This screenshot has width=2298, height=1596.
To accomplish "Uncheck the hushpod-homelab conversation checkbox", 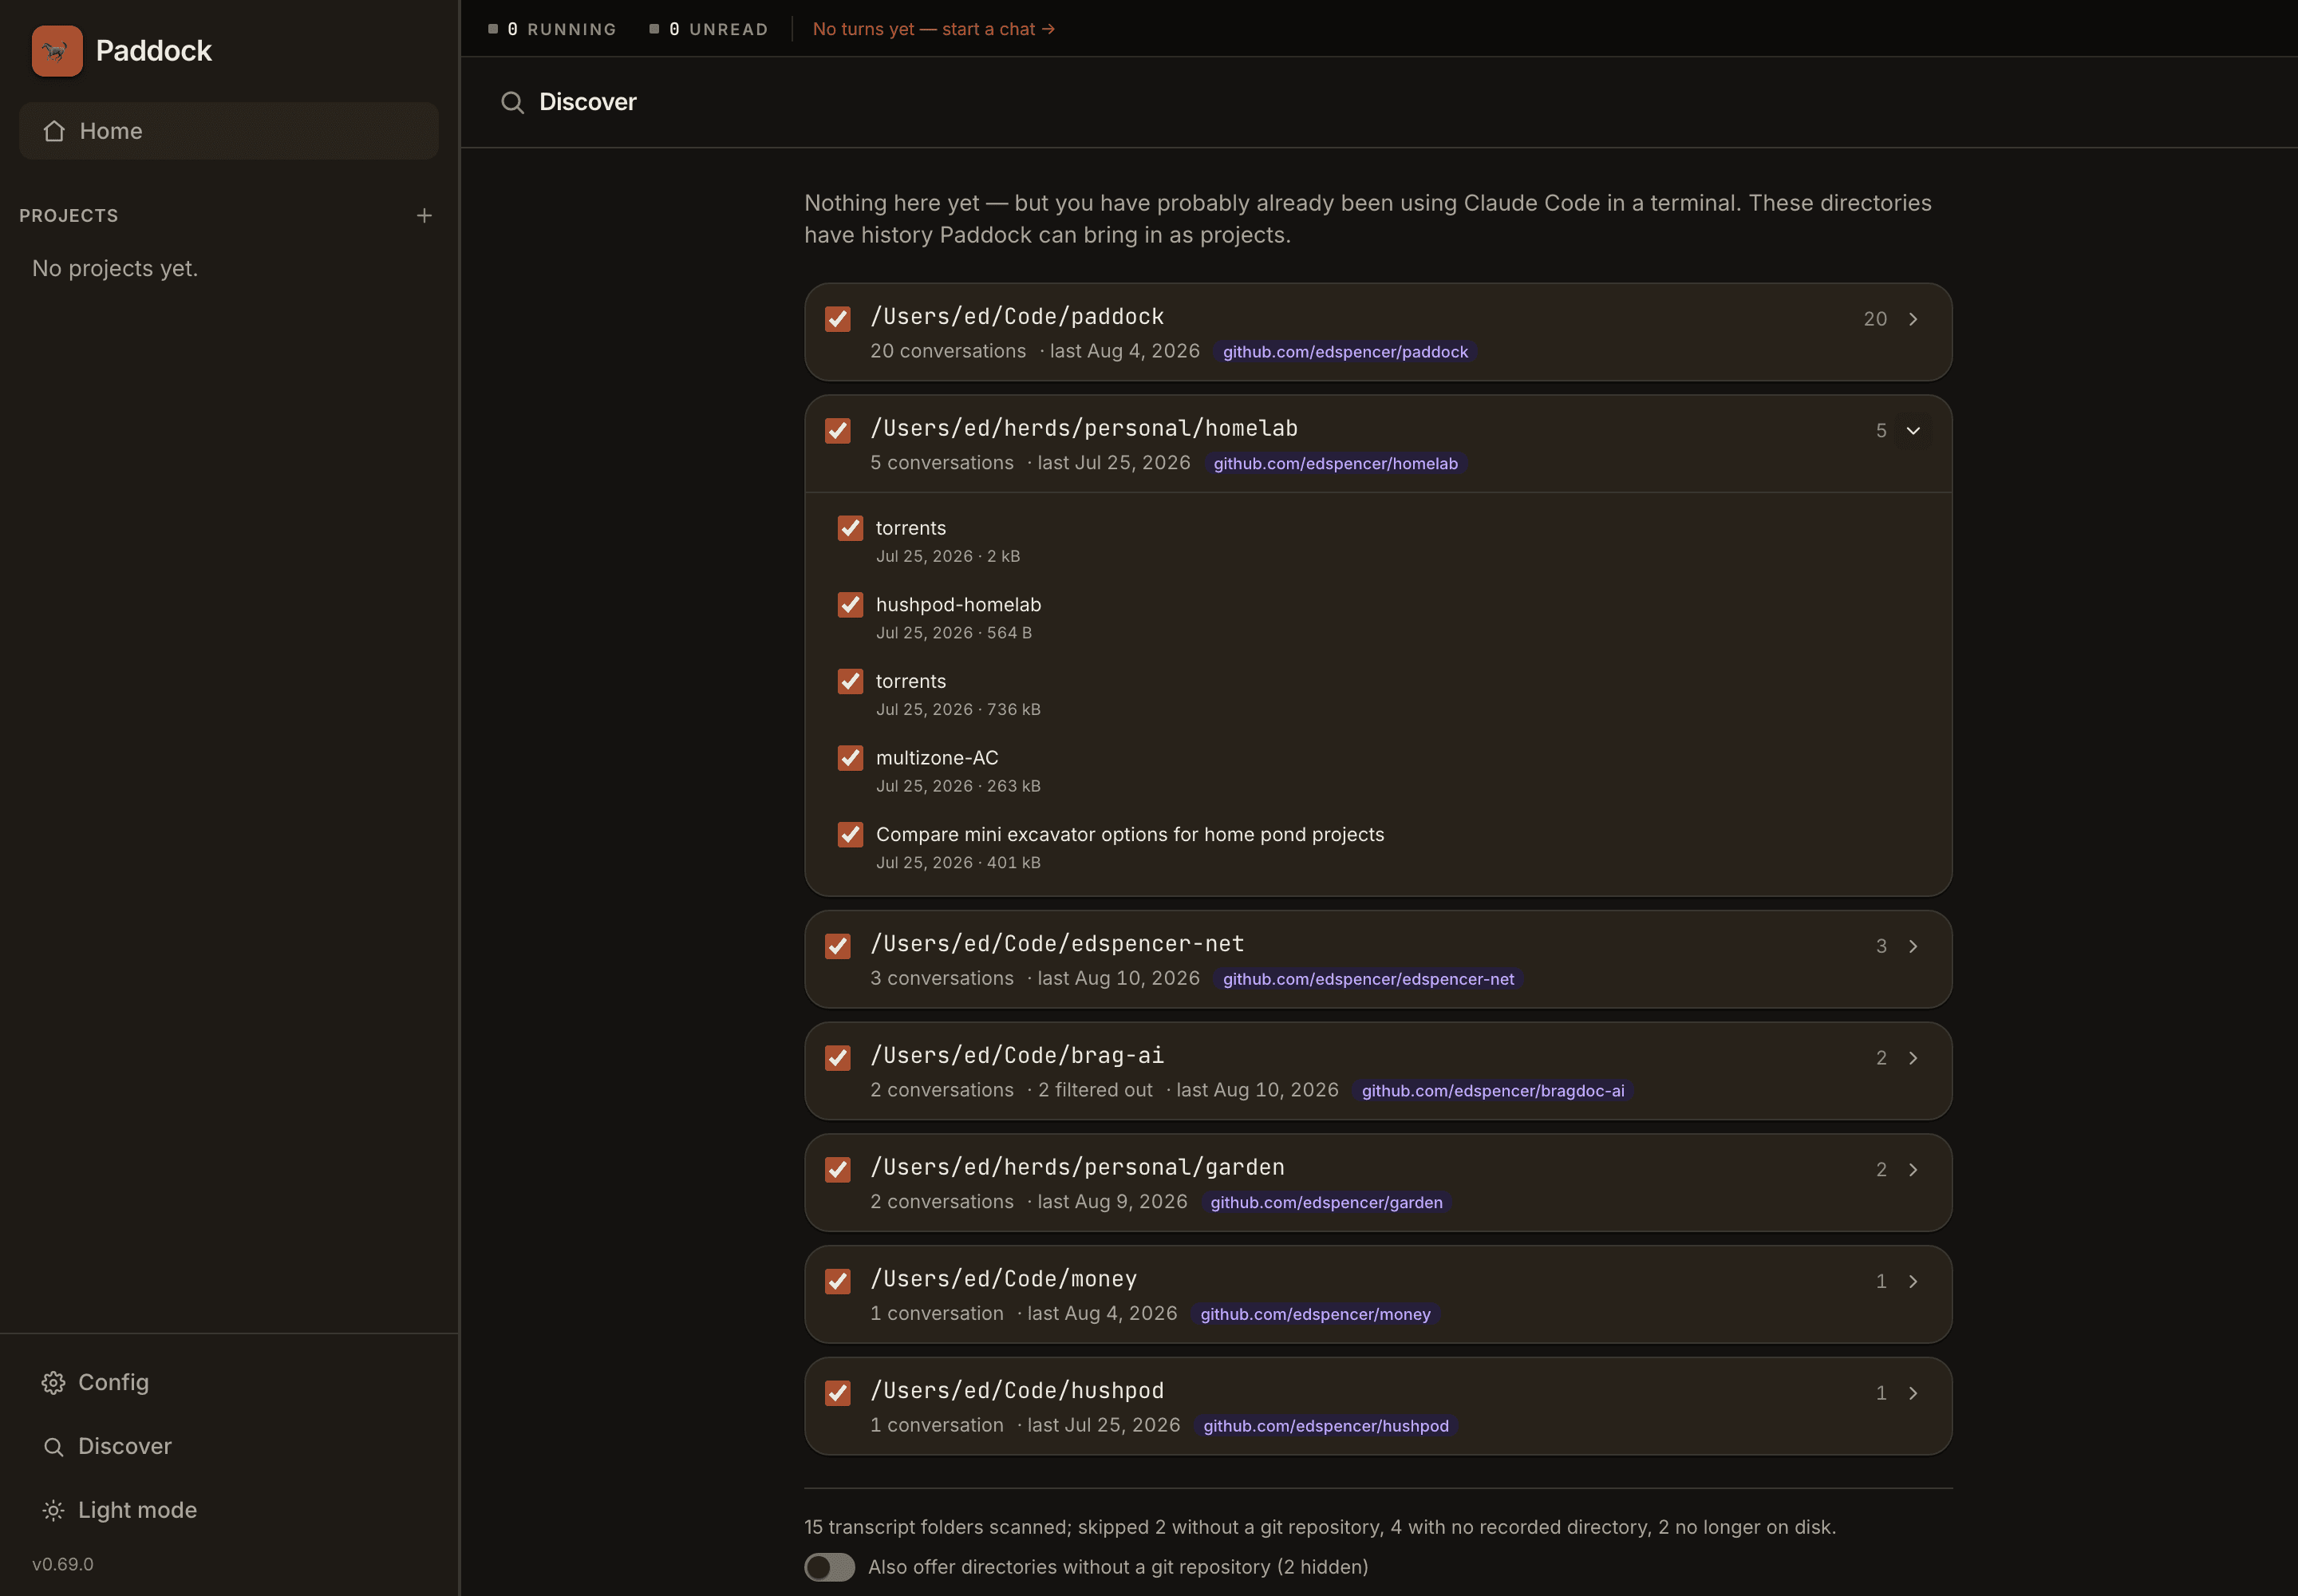I will (850, 605).
